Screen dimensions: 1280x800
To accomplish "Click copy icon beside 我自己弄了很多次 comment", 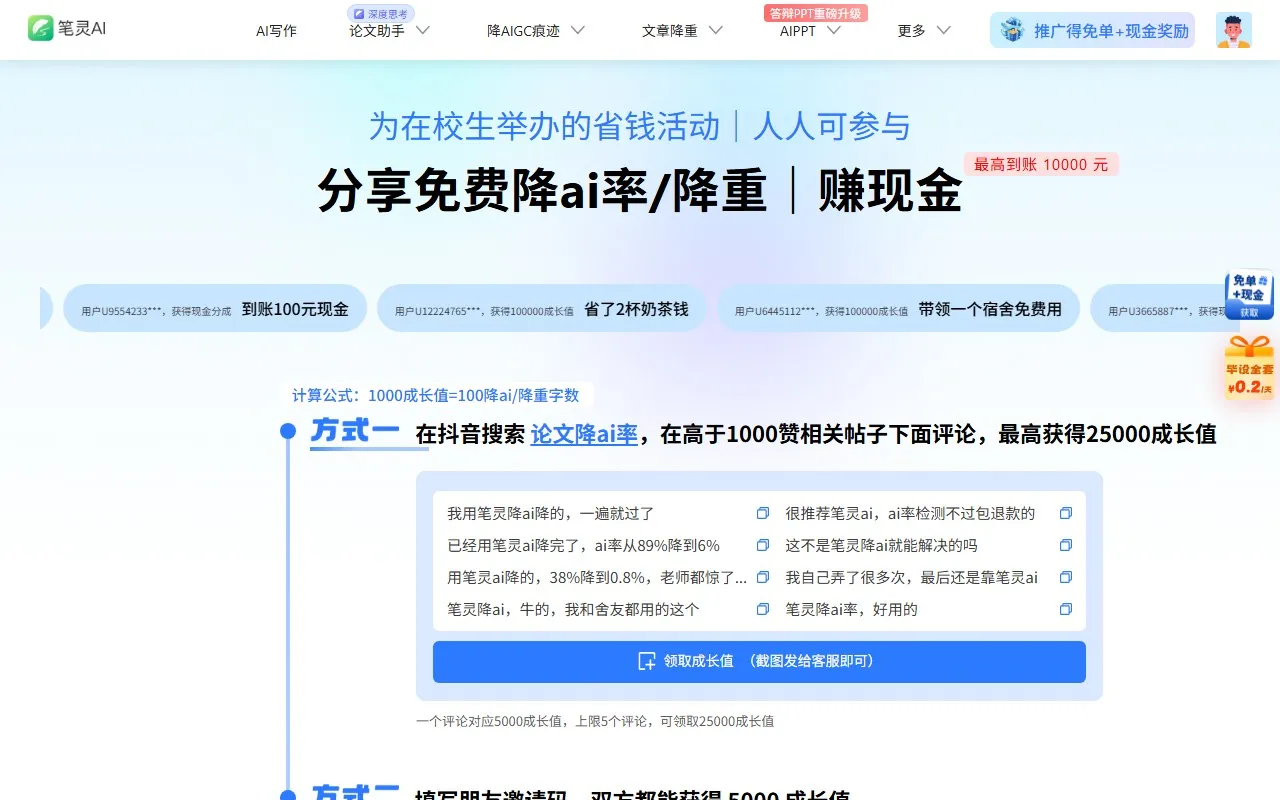I will 1066,577.
